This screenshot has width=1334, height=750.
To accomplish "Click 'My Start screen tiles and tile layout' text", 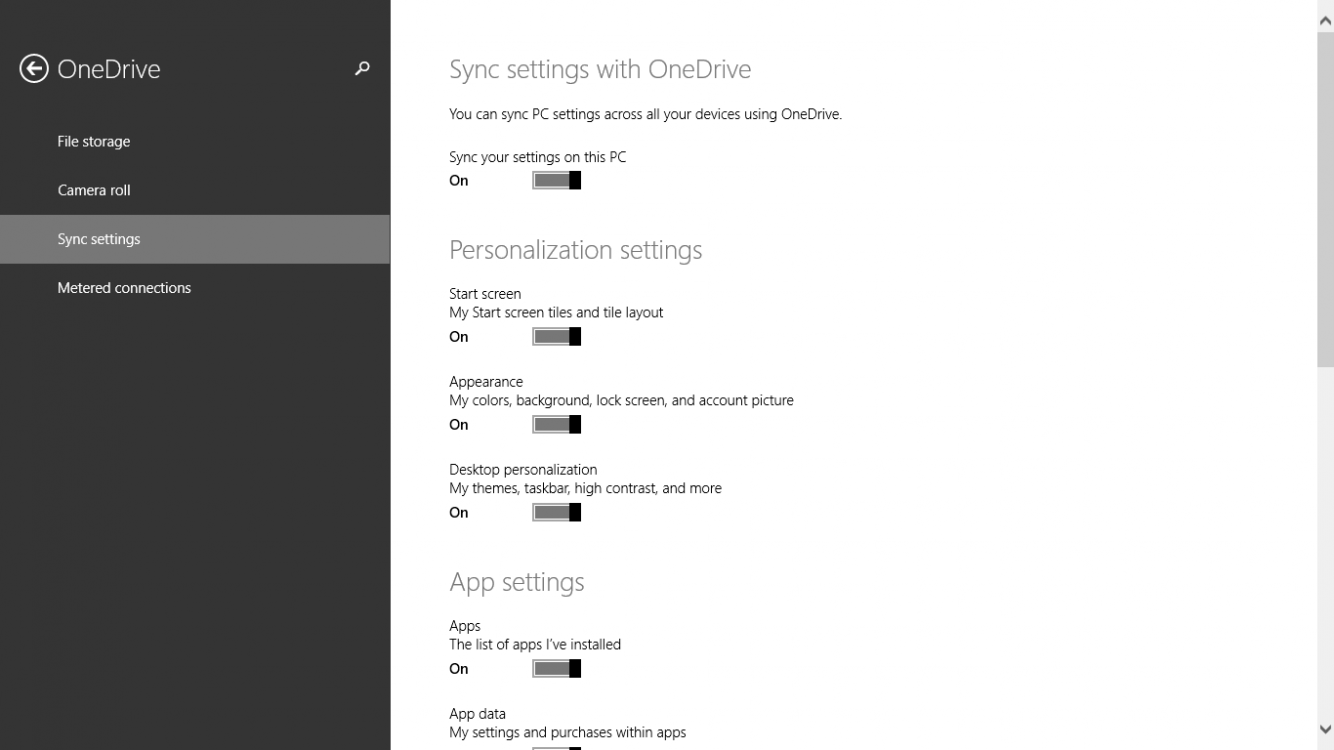I will point(556,312).
